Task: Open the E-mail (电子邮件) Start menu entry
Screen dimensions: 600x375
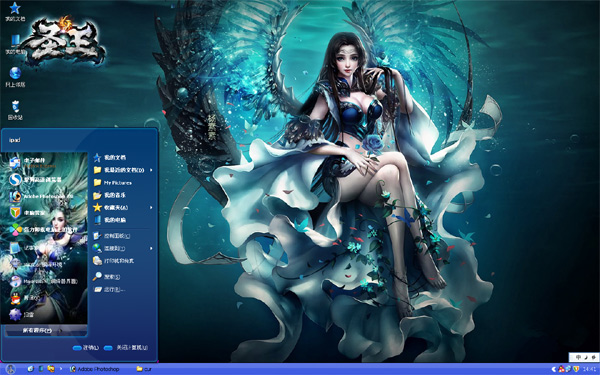Action: [x=44, y=163]
